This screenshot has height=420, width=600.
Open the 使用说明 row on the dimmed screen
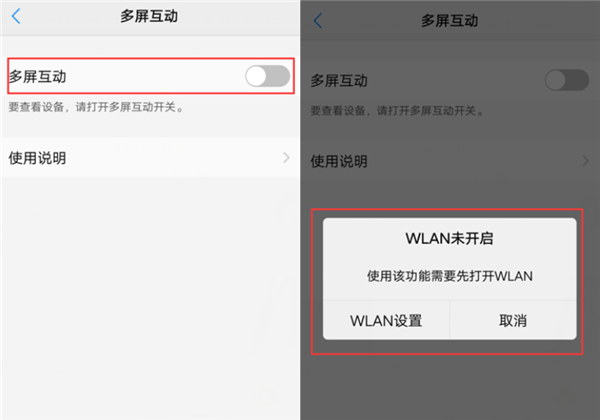450,161
